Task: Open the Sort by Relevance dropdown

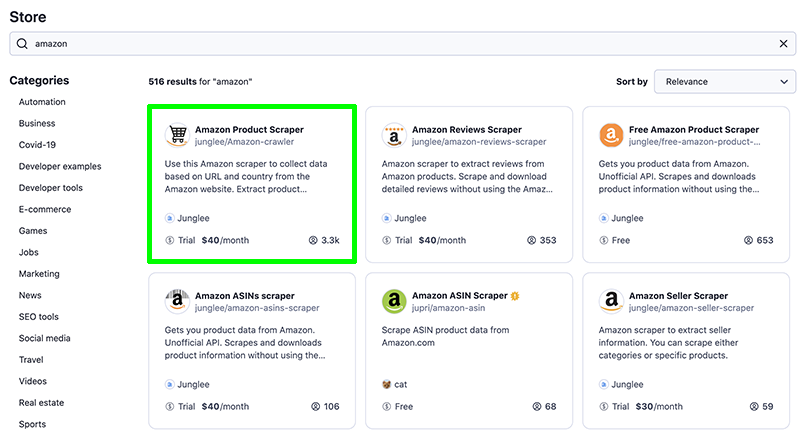Action: (x=724, y=82)
